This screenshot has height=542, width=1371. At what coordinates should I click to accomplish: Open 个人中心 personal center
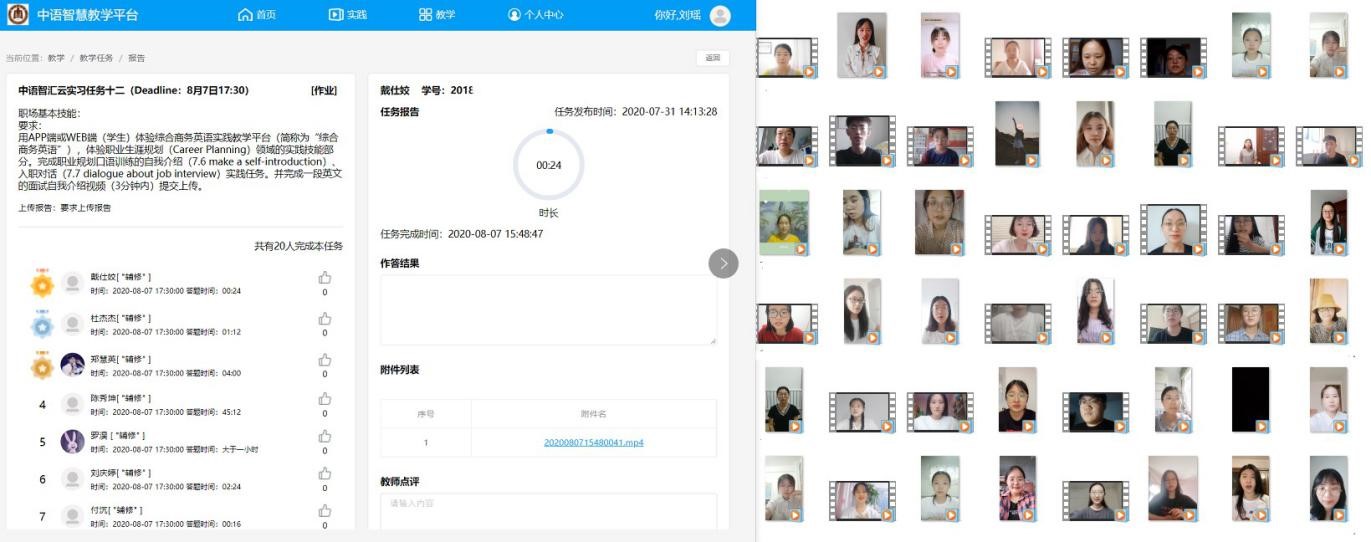pos(535,15)
